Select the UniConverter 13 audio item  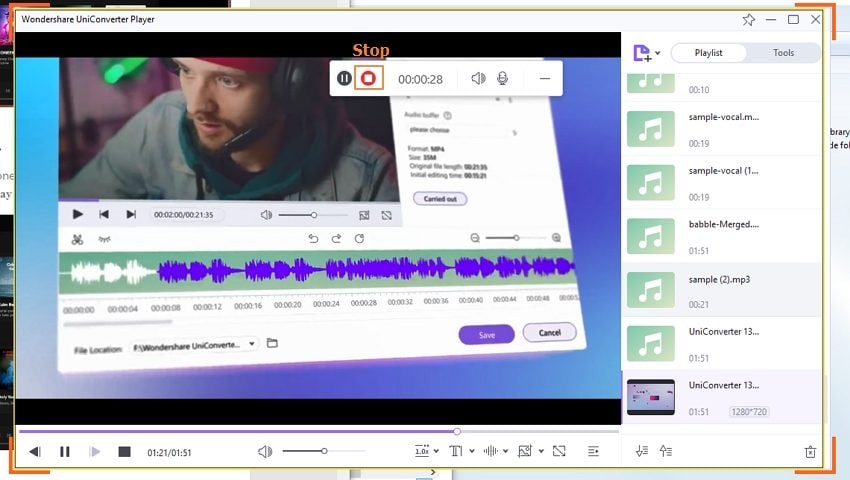[x=721, y=344]
